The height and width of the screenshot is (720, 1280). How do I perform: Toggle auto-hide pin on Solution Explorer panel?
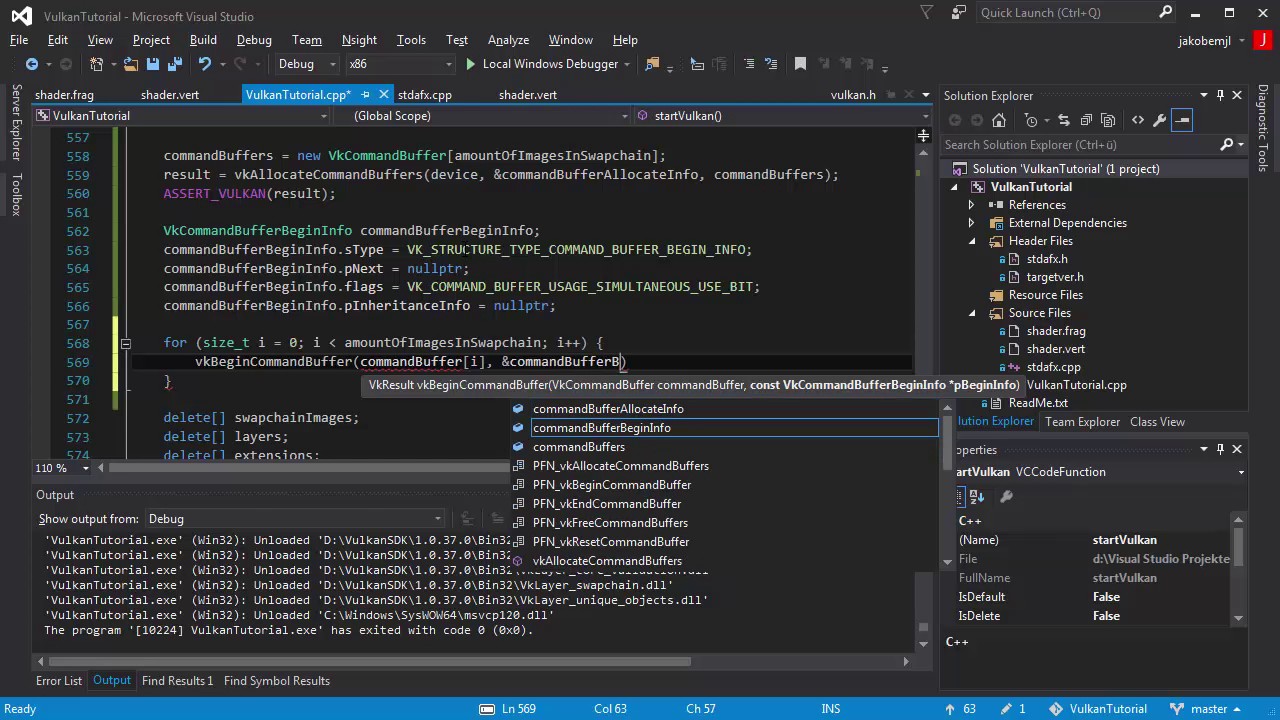[x=1220, y=95]
